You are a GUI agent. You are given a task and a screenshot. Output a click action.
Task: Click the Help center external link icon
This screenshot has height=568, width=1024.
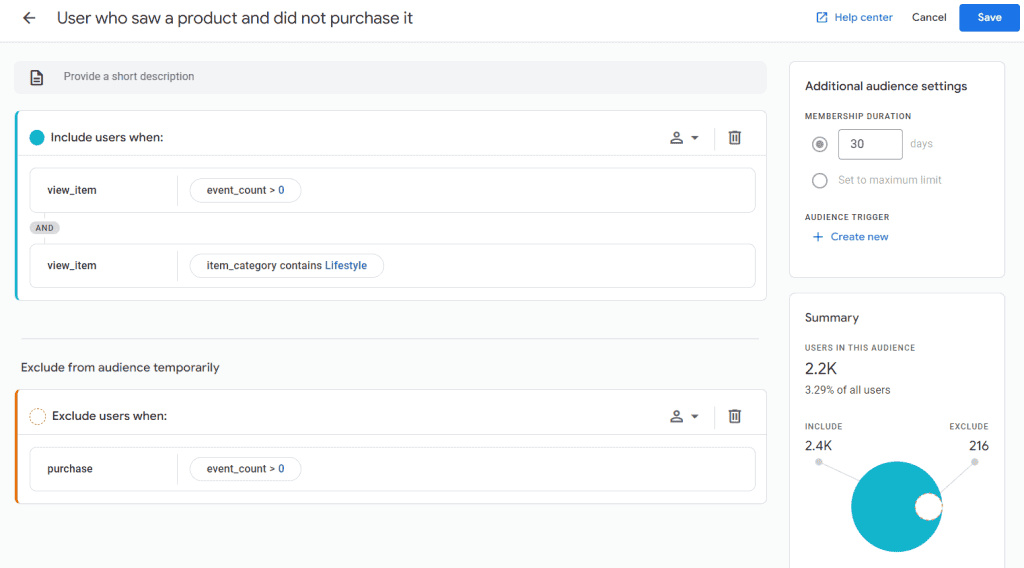coord(822,18)
